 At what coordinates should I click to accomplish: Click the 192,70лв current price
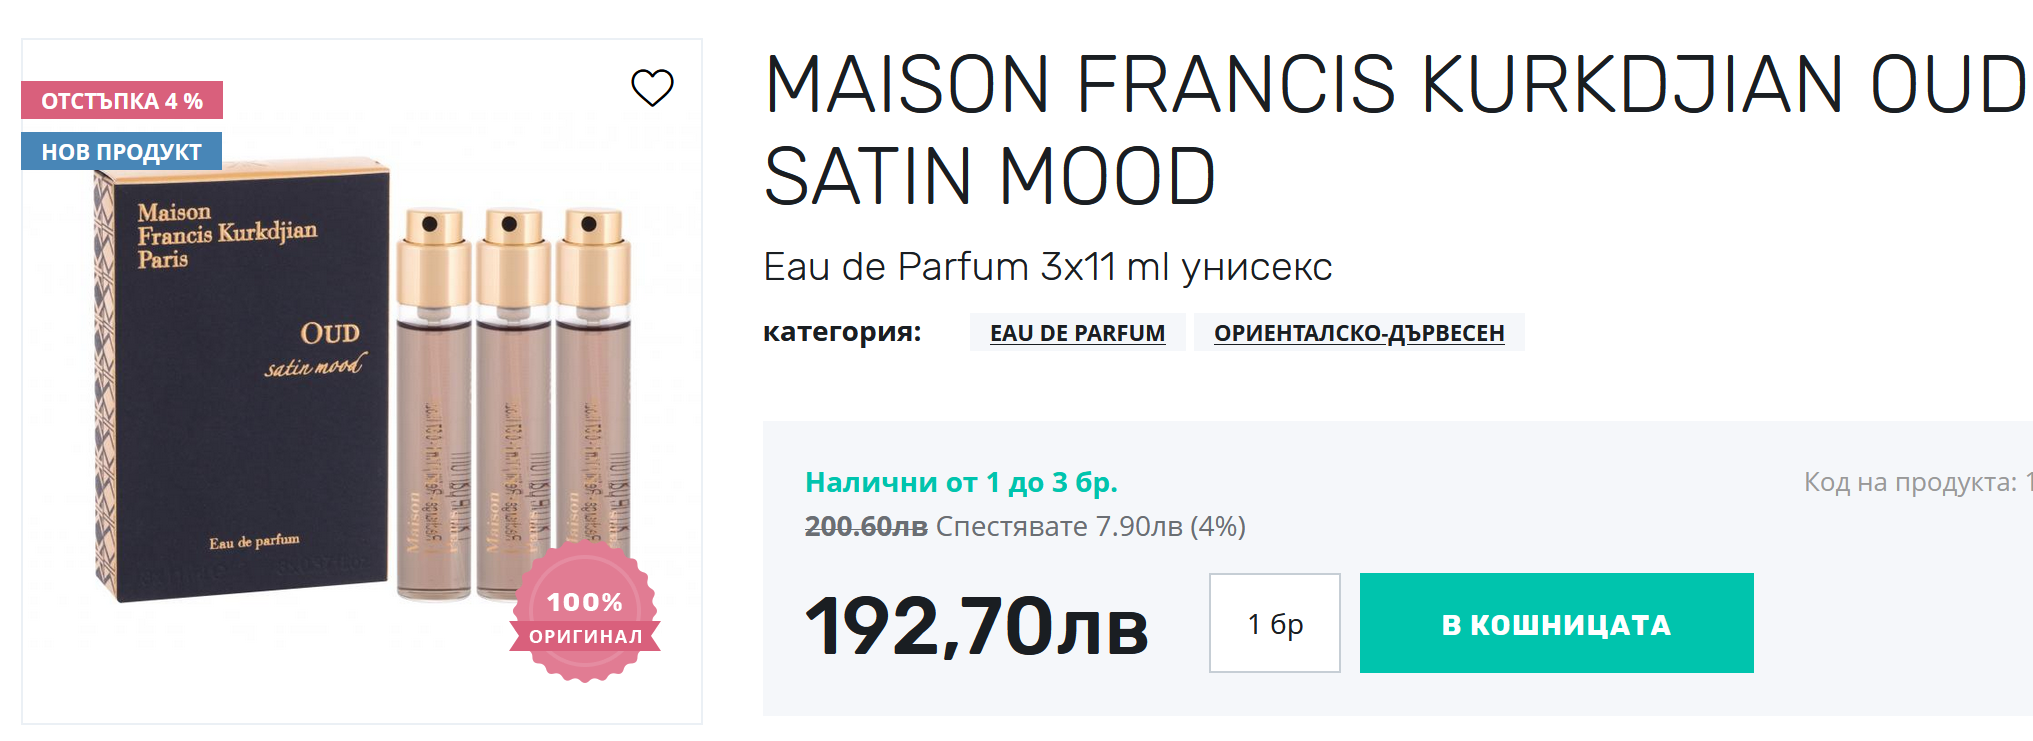pos(976,627)
